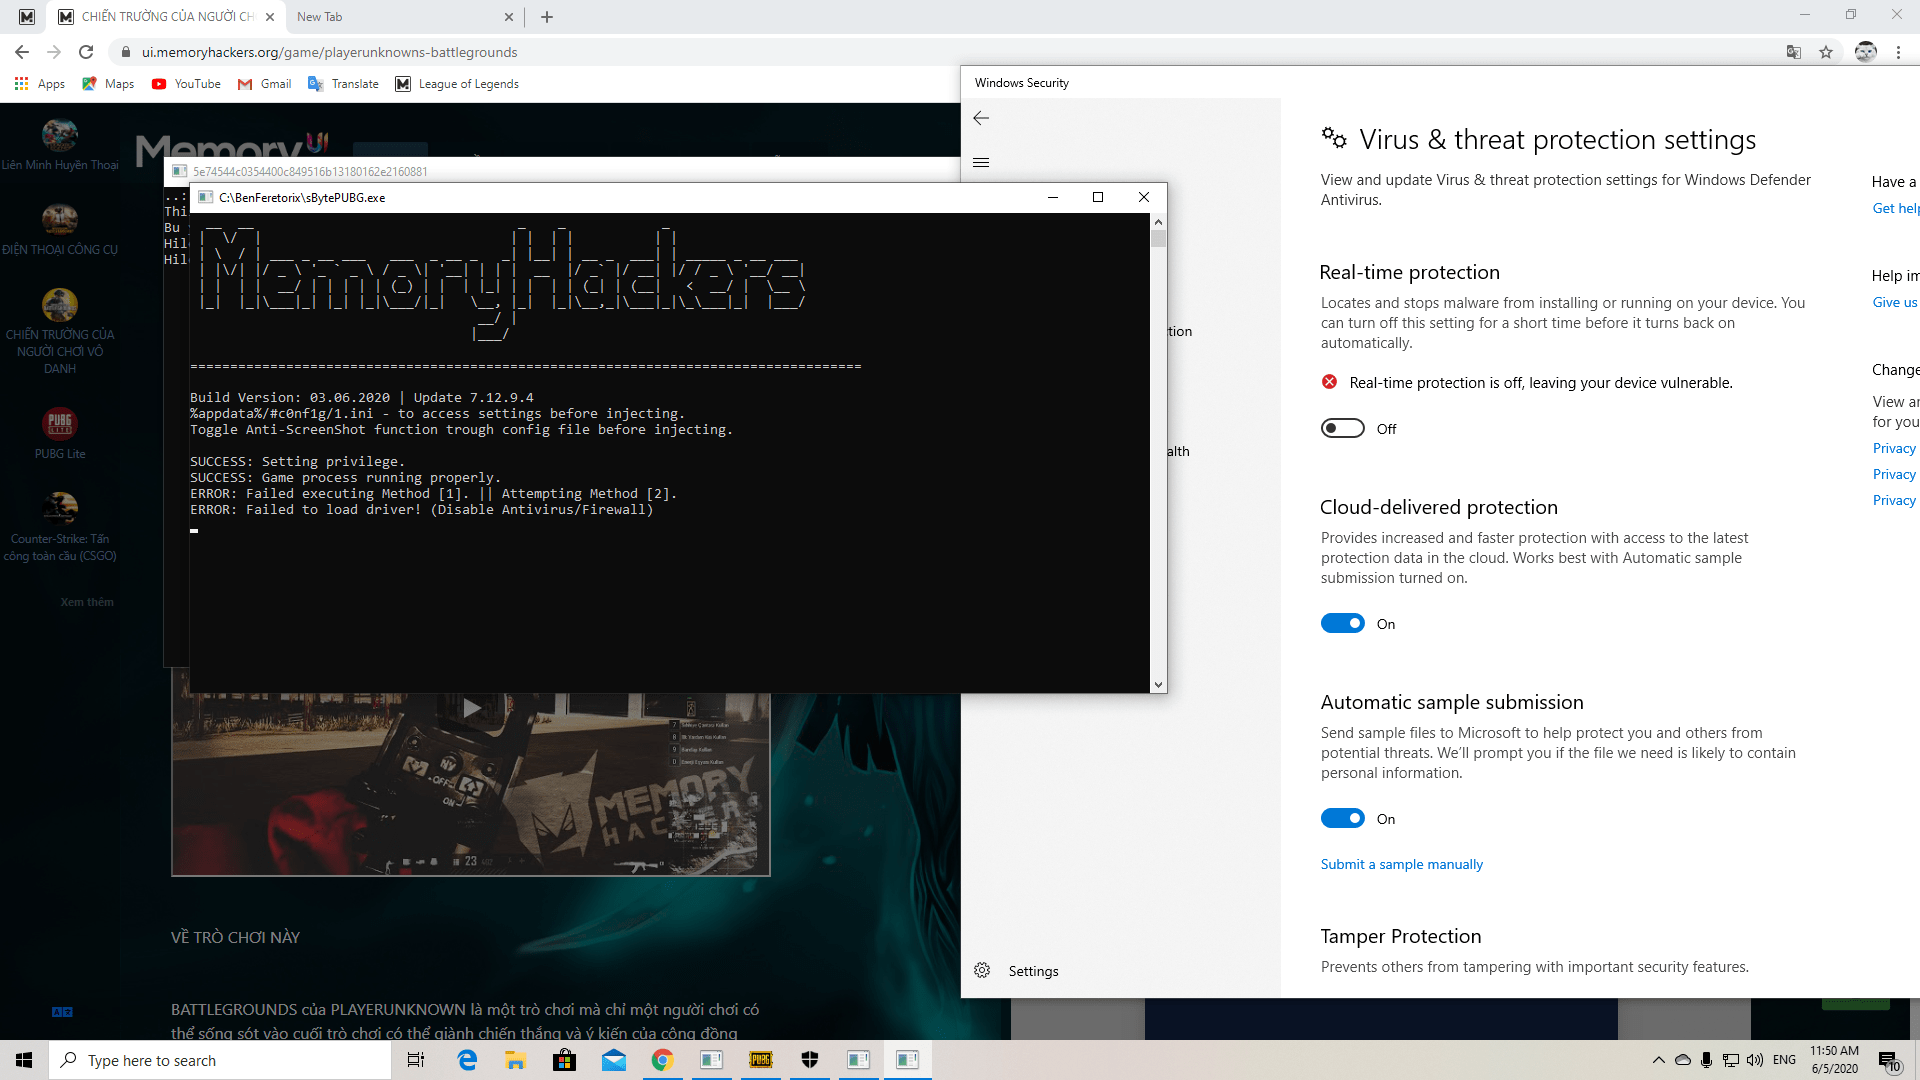Click the sBytePUBG.exe console title icon
The height and width of the screenshot is (1080, 1920).
tap(205, 197)
